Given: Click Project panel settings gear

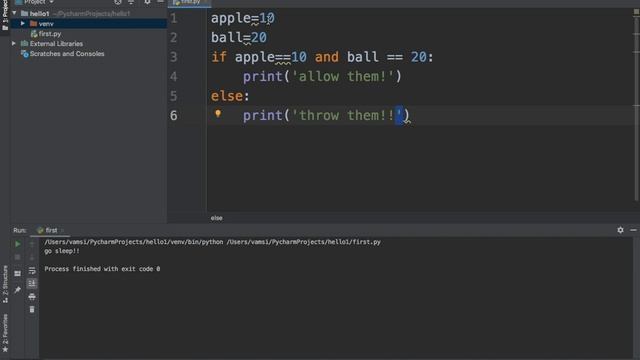Looking at the screenshot, I should [147, 2].
